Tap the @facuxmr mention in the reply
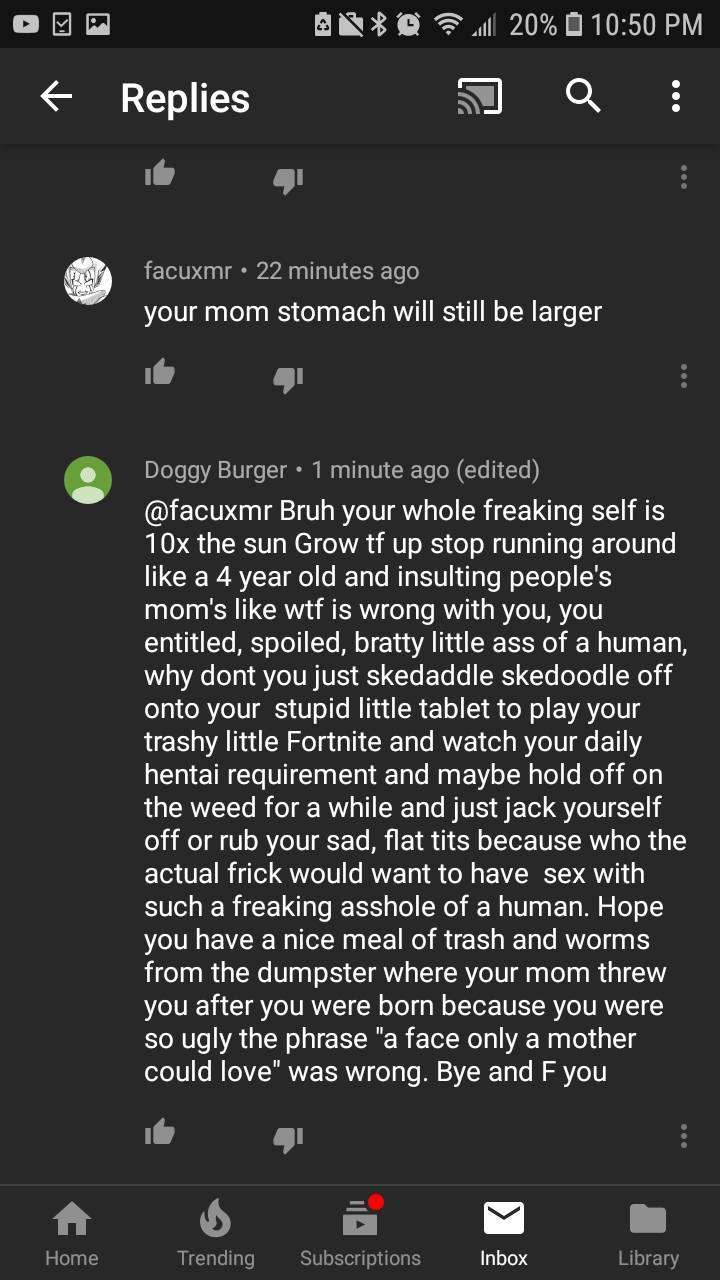 coord(207,511)
